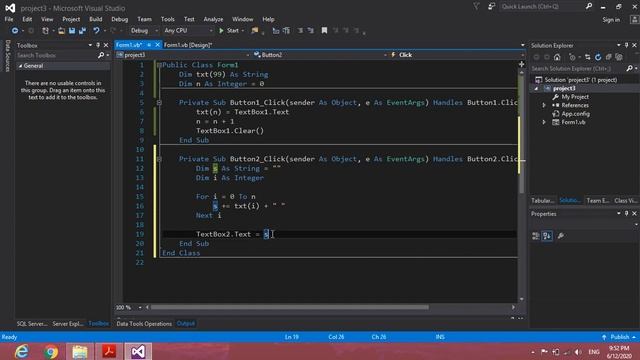
Task: Open a file with the folder icon
Action: tap(61, 31)
